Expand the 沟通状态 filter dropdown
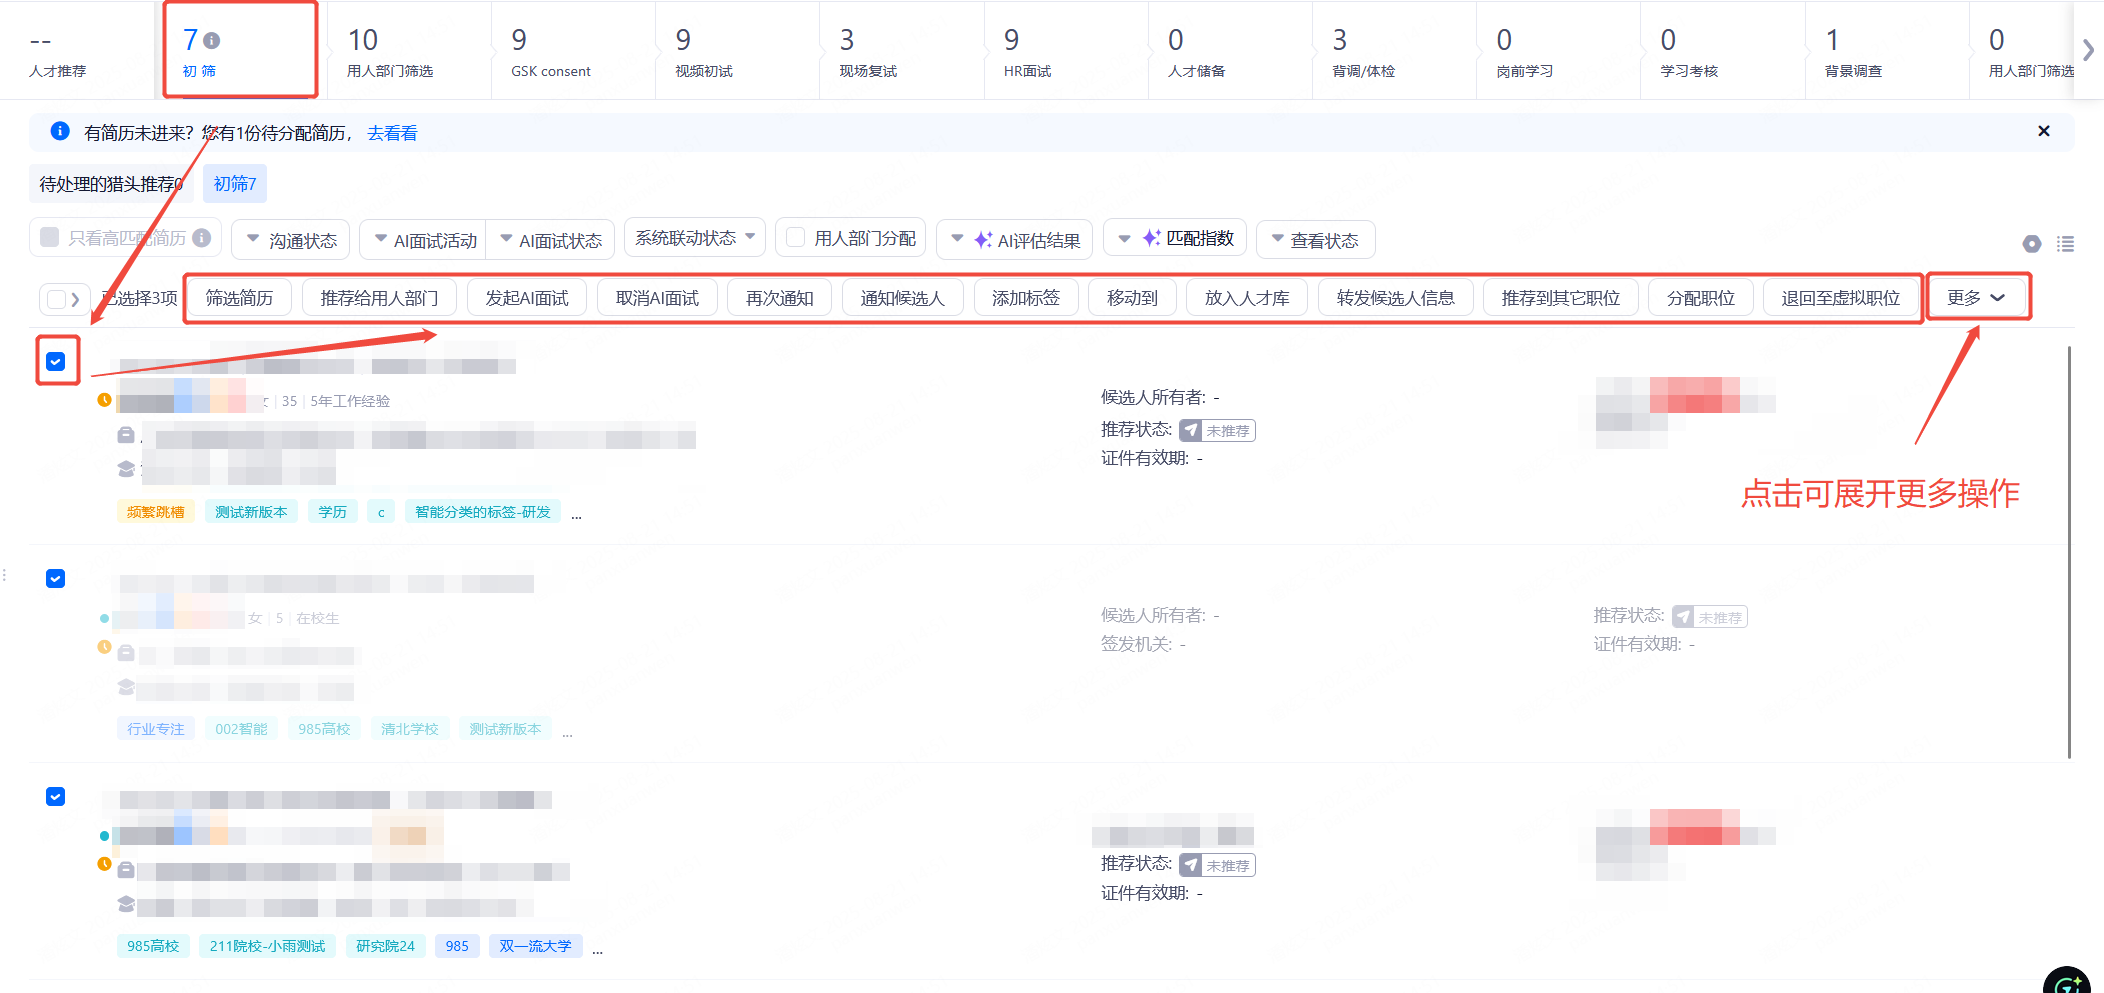 point(291,240)
